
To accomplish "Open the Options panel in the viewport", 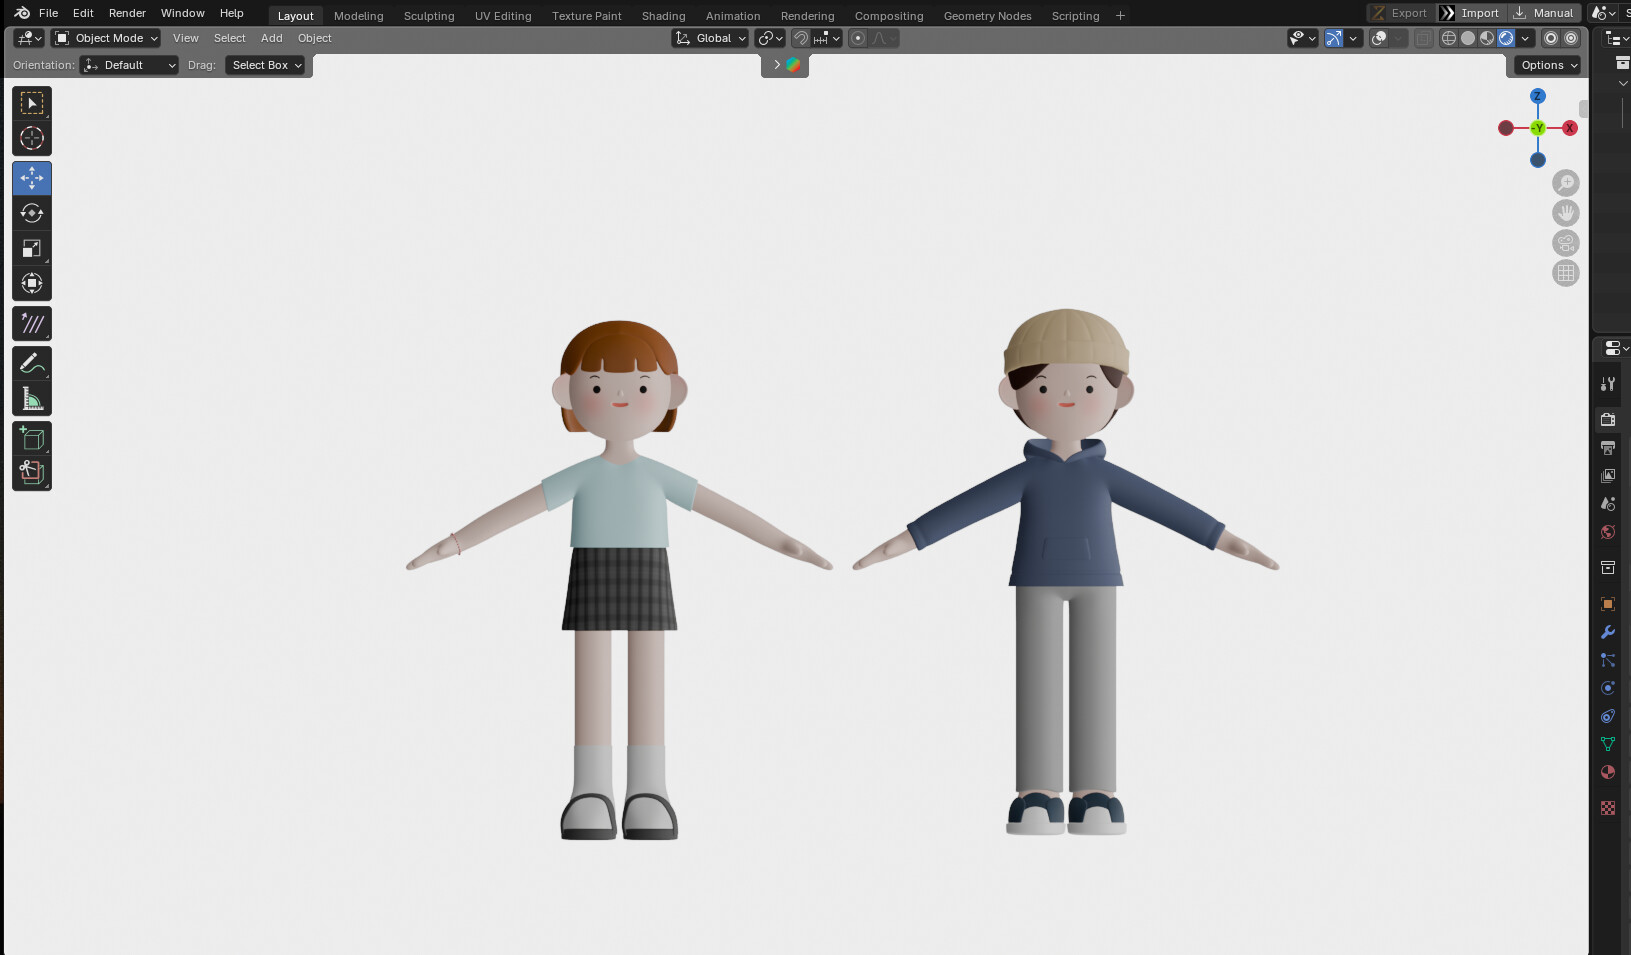I will (1545, 65).
